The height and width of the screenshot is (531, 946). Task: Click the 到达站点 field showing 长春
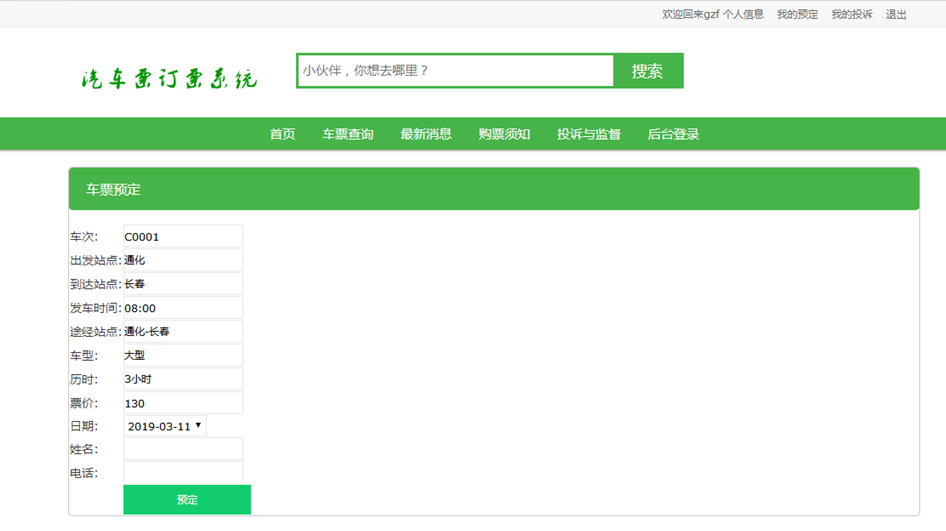[183, 284]
